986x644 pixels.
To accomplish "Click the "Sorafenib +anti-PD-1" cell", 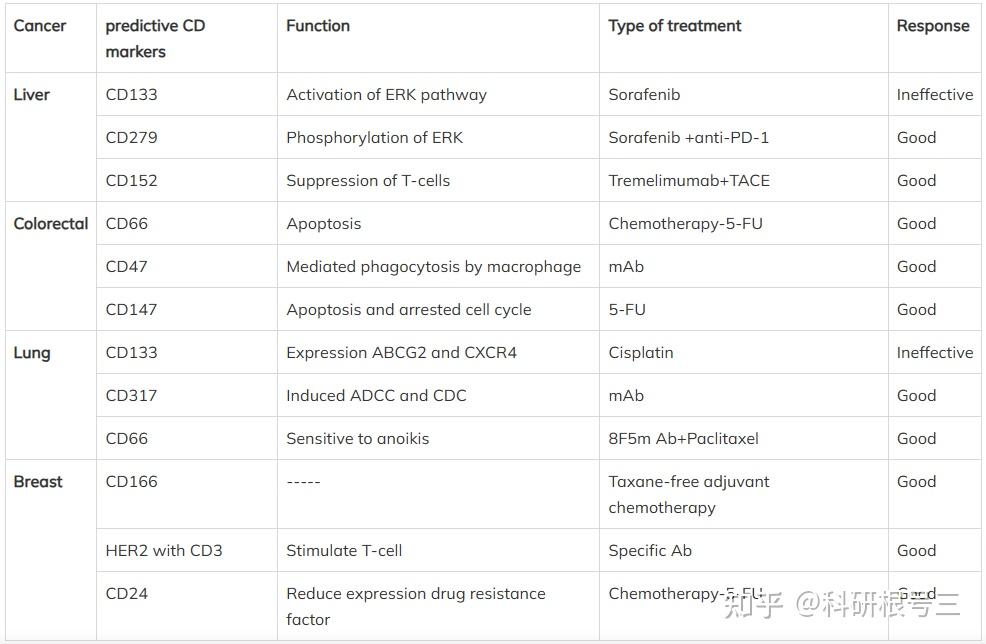I will click(689, 138).
